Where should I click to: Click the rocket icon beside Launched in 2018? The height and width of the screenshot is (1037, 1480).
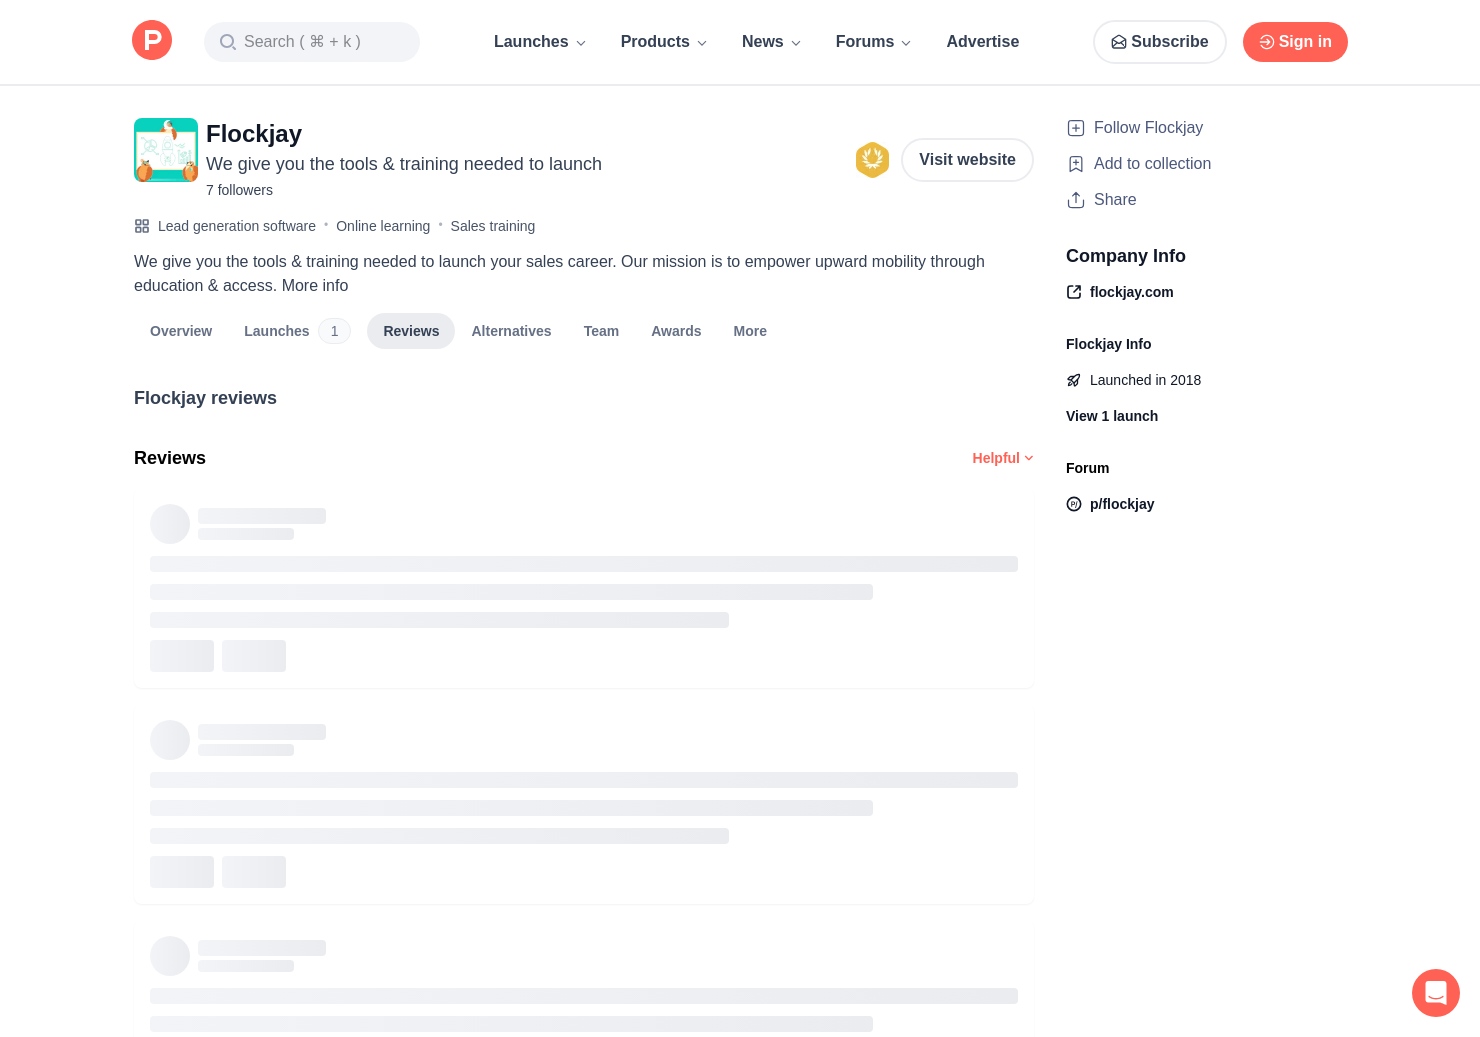tap(1074, 380)
